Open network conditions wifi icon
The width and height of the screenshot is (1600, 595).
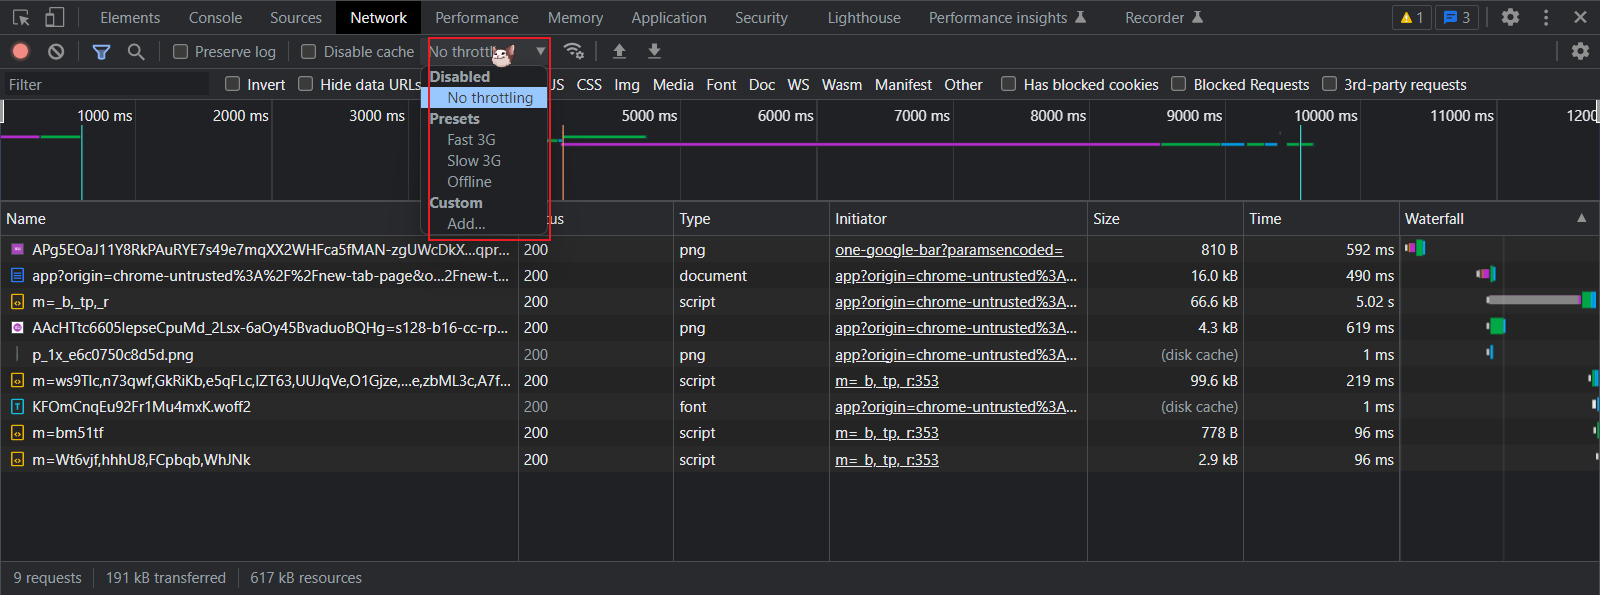point(573,51)
